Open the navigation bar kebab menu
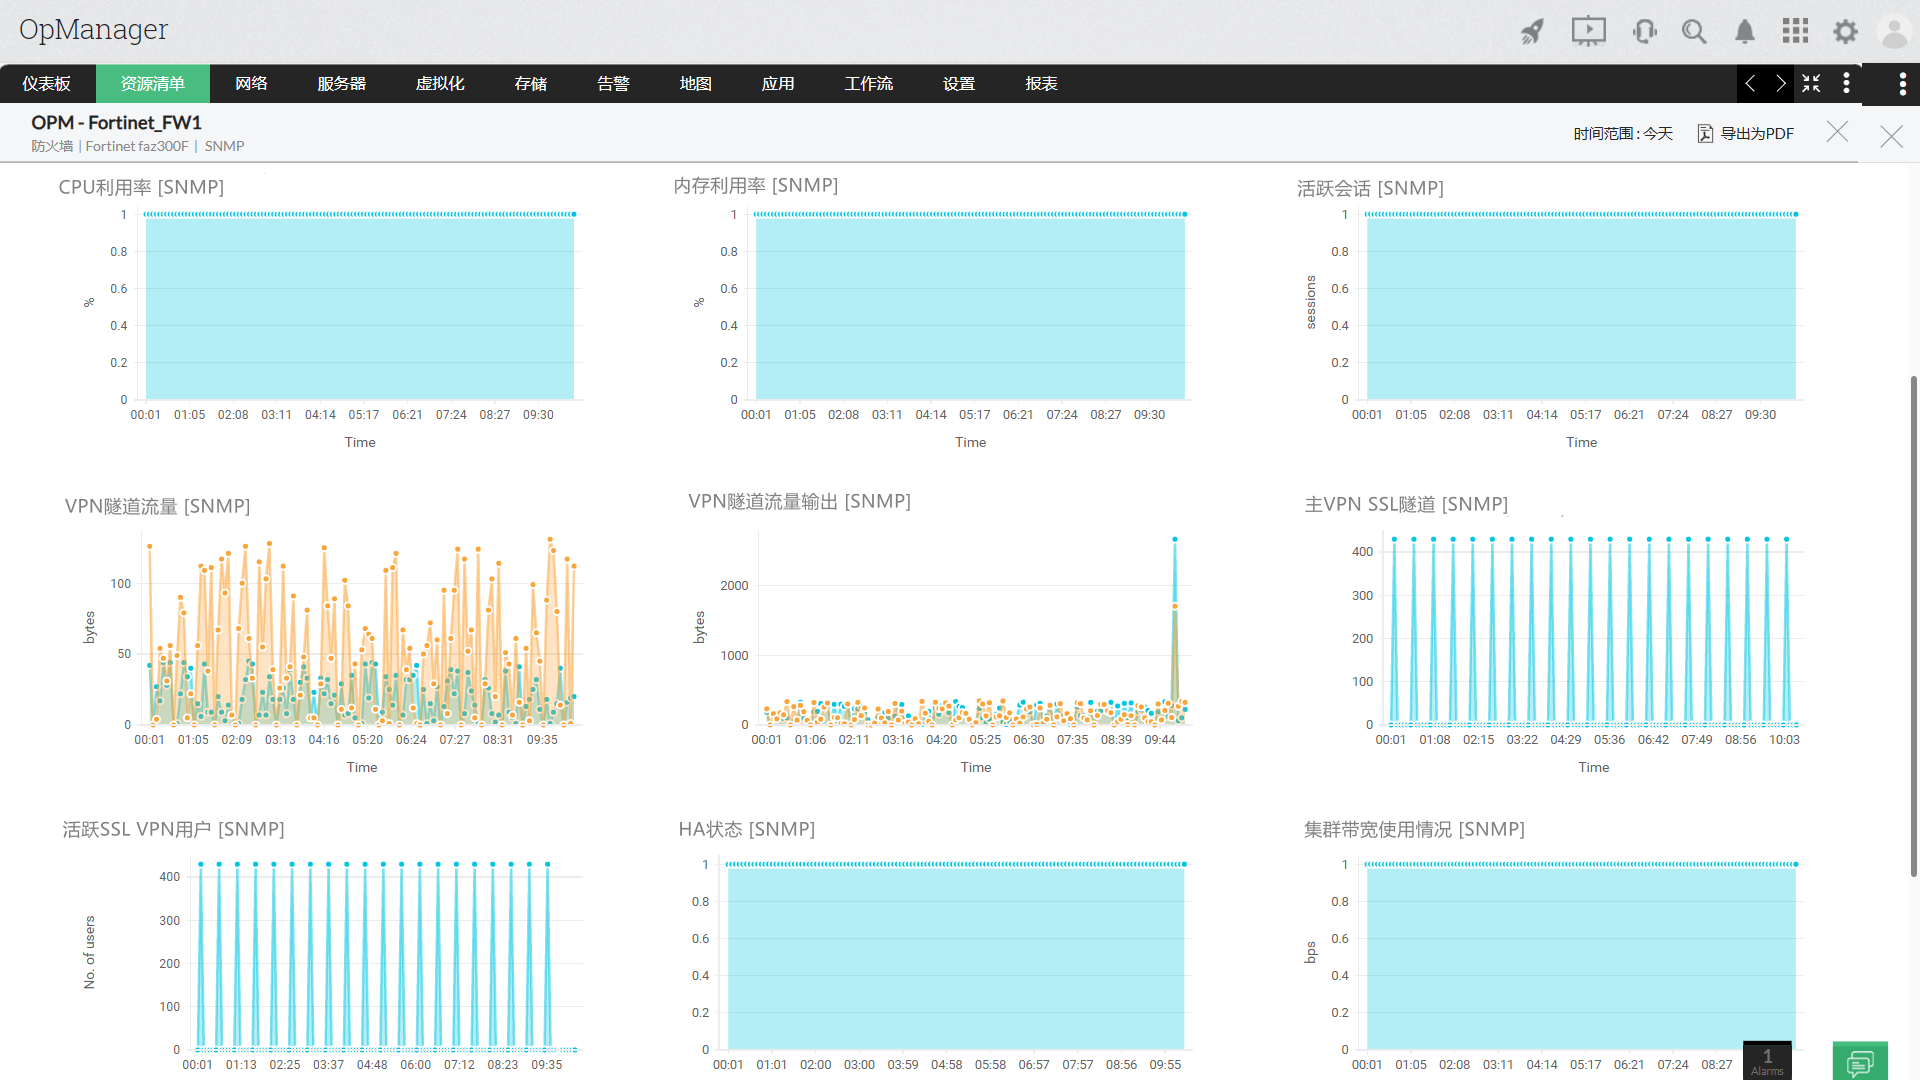Viewport: 1920px width, 1080px height. pyautogui.click(x=1846, y=84)
